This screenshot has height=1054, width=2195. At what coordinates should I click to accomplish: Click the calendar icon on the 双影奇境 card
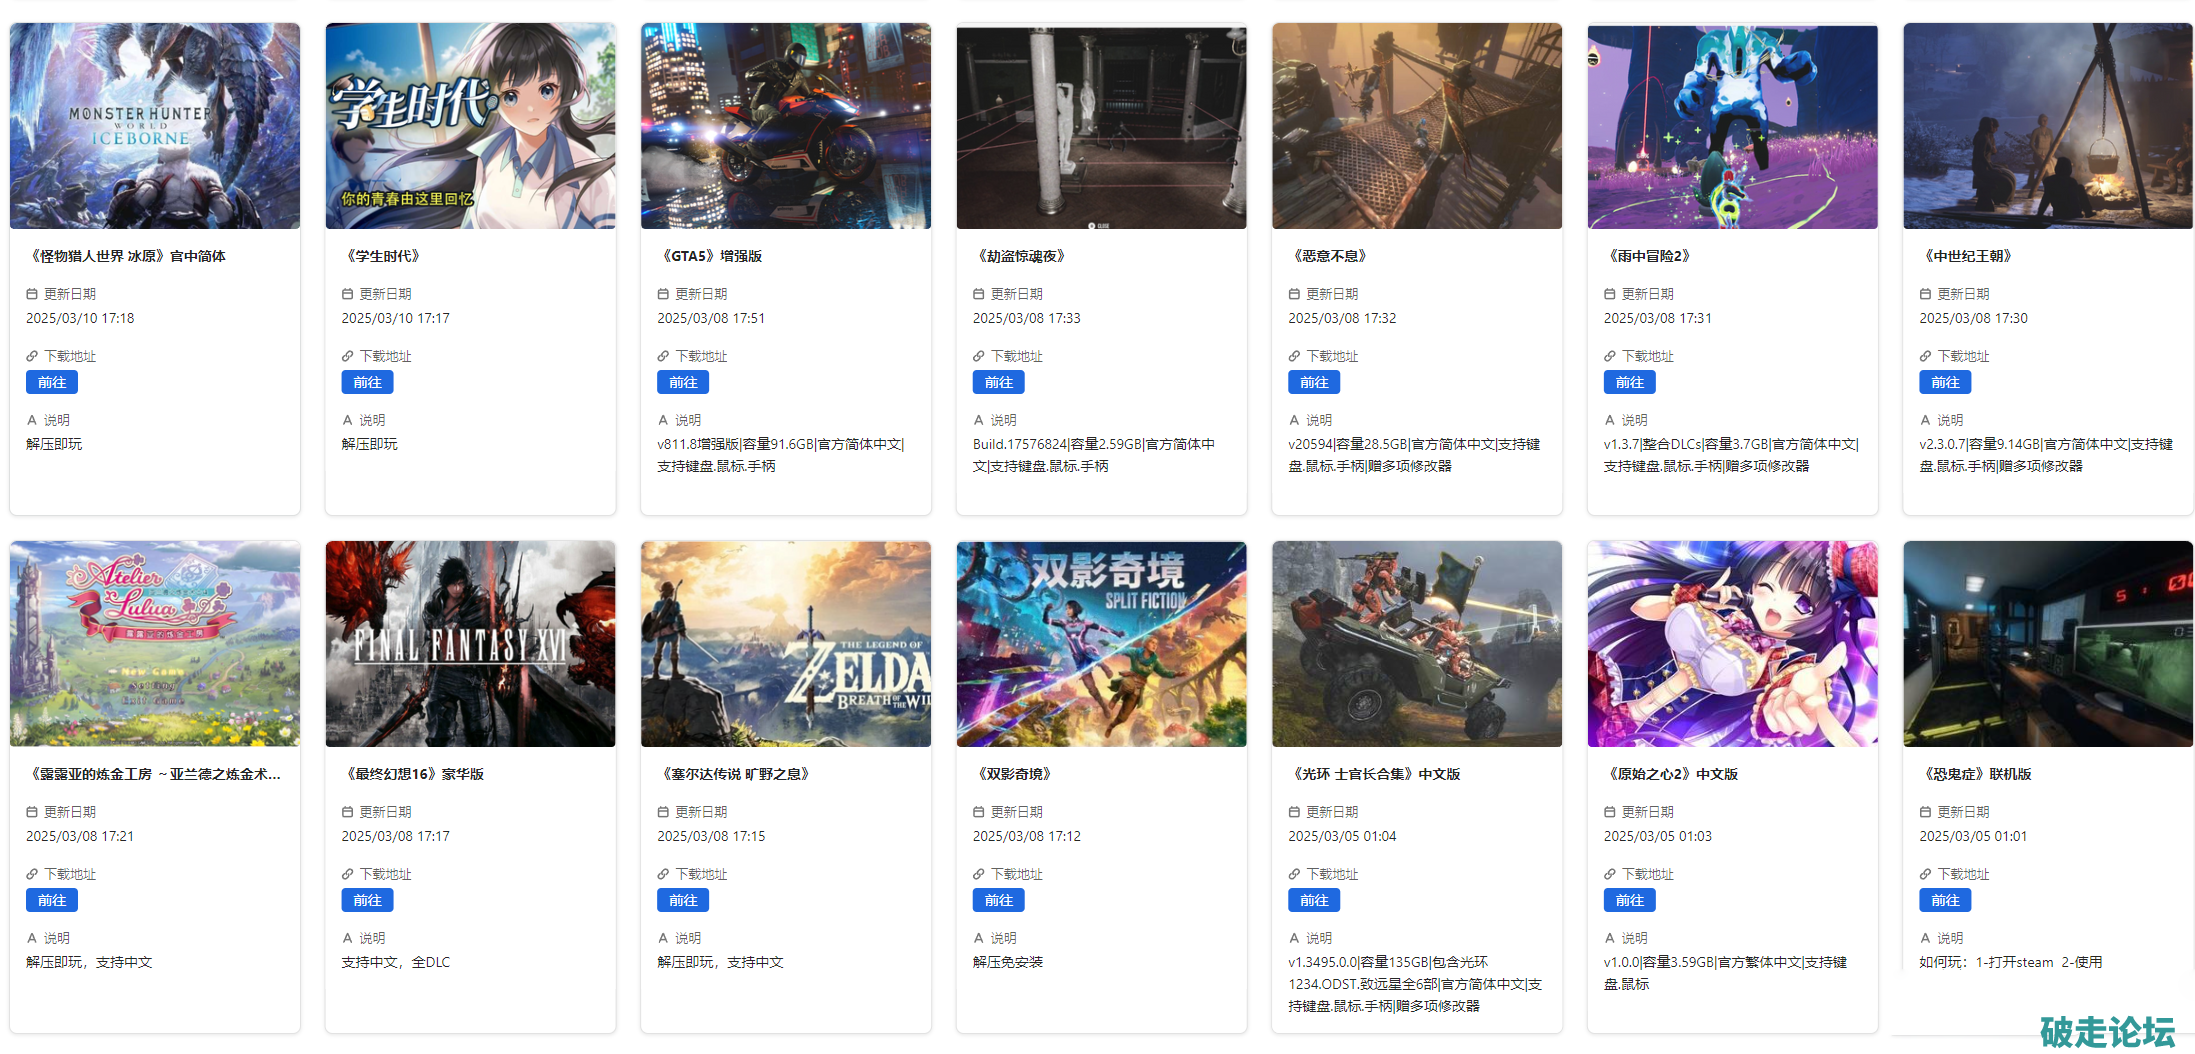coord(979,812)
